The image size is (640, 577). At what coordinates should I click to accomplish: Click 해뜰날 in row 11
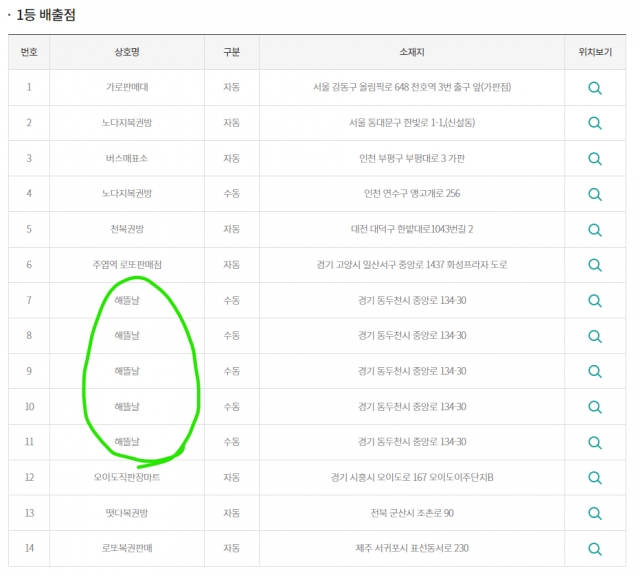(127, 442)
